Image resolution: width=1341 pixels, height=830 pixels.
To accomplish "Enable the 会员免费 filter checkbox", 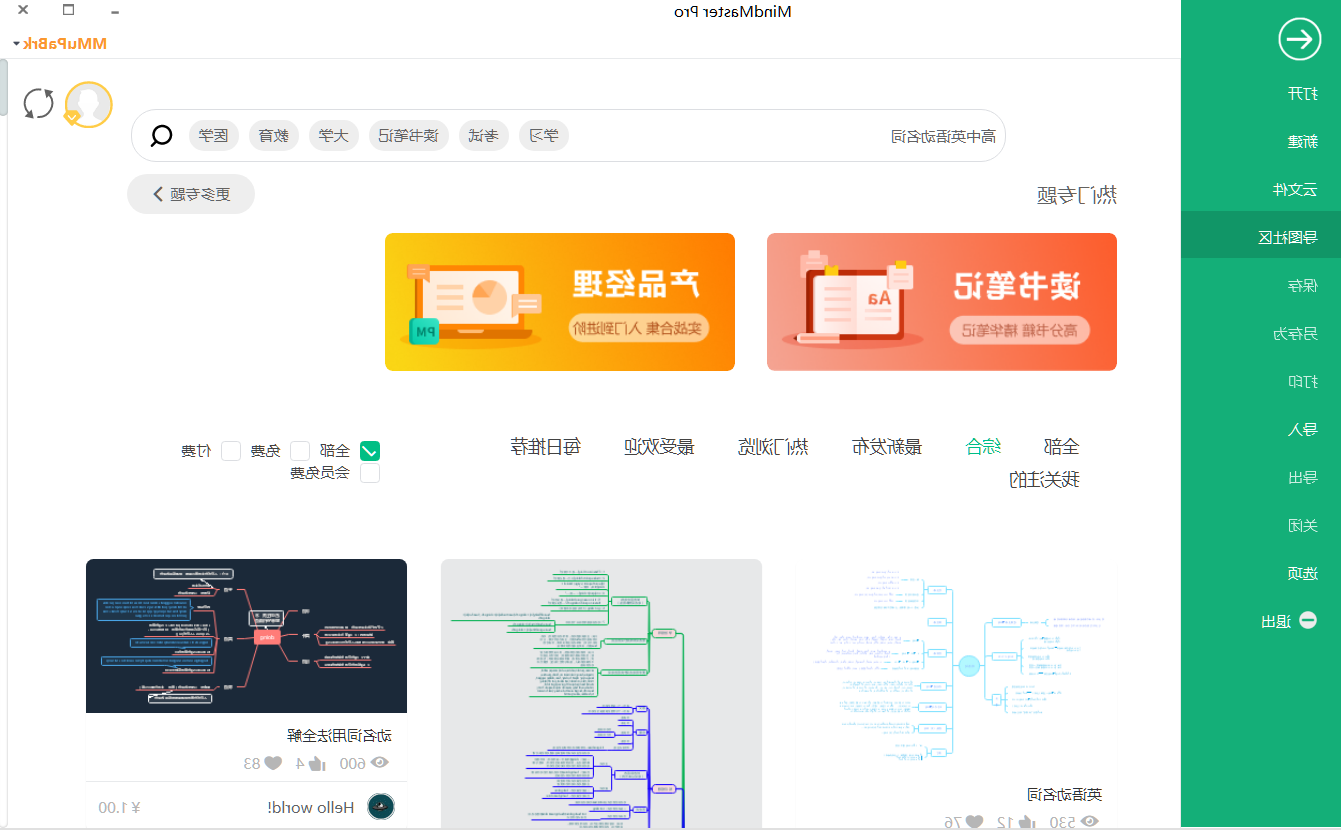I will 370,473.
